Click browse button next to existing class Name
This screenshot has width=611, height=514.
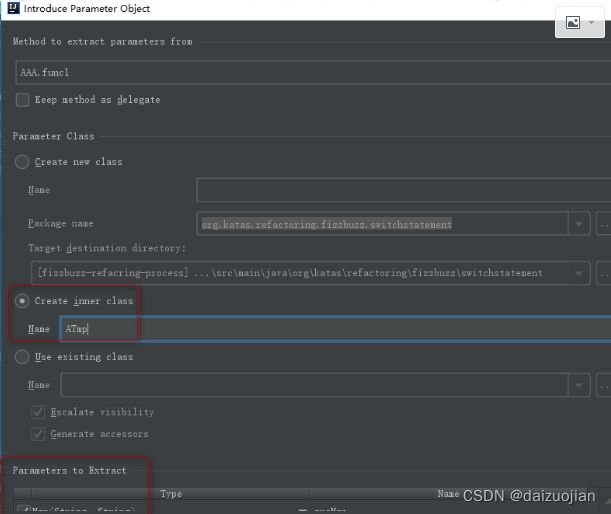coord(604,385)
